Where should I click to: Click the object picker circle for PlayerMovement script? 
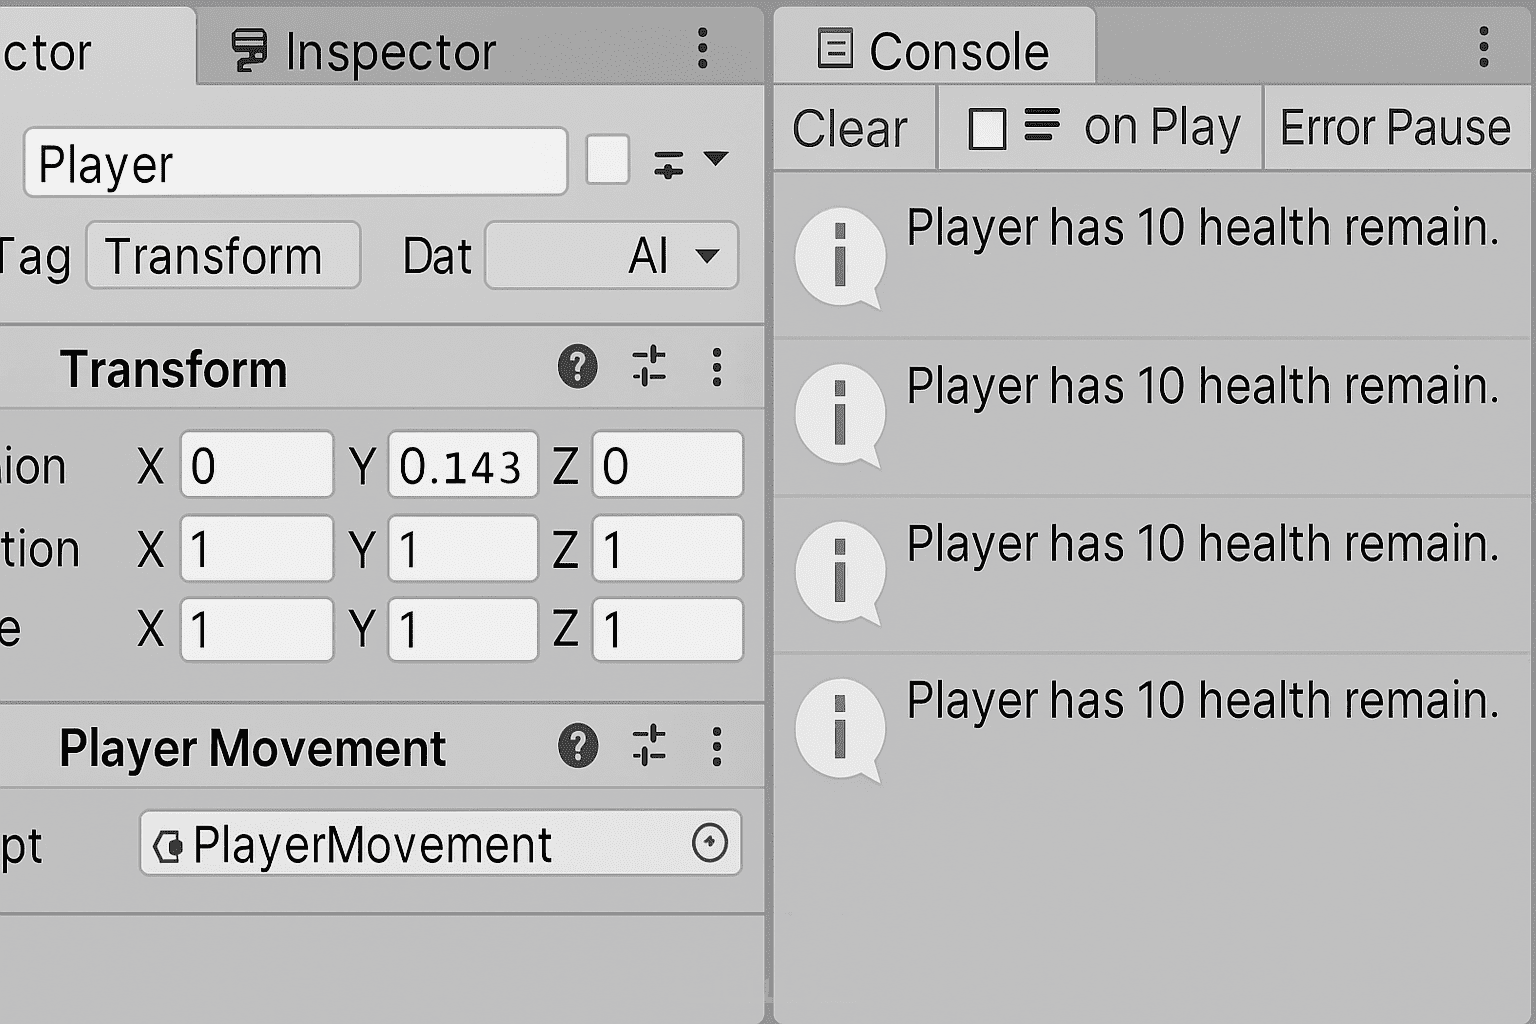[710, 843]
